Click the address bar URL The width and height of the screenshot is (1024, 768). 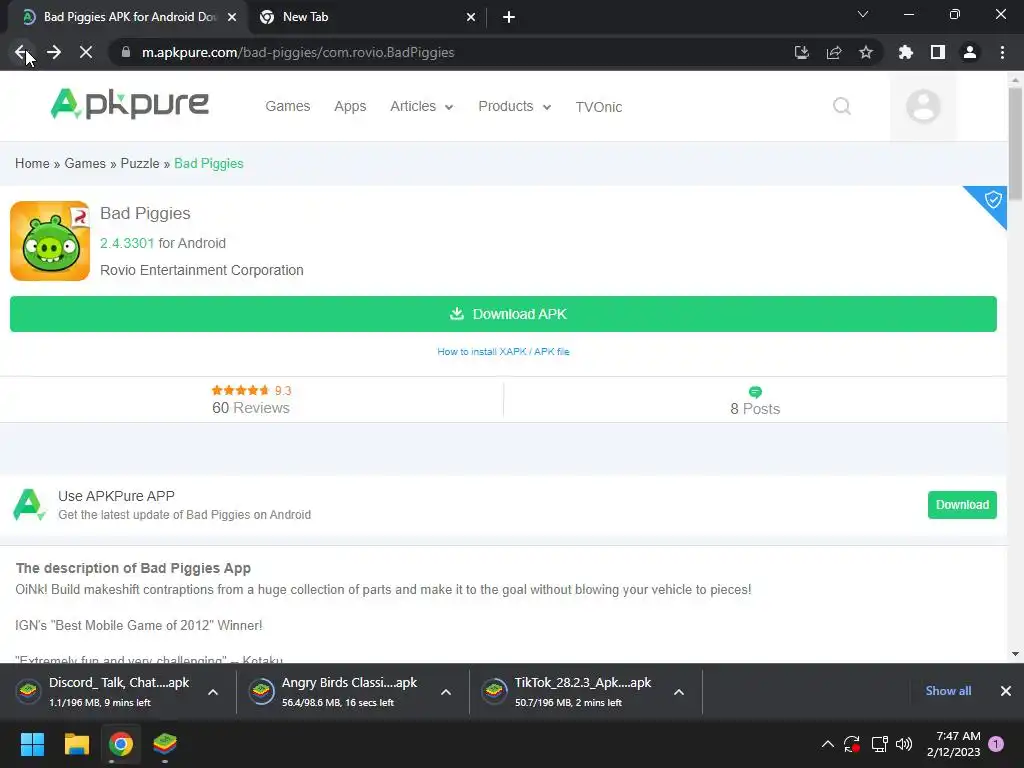[x=298, y=52]
